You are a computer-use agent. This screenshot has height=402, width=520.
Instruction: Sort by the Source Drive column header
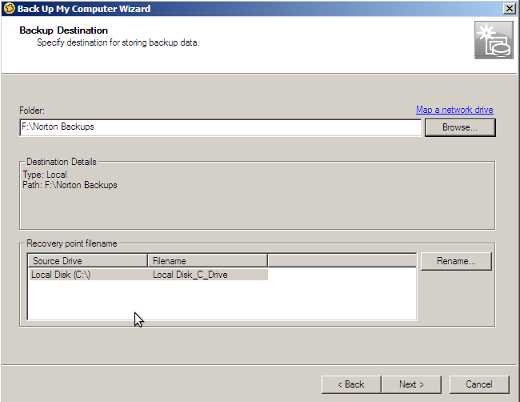(x=87, y=260)
